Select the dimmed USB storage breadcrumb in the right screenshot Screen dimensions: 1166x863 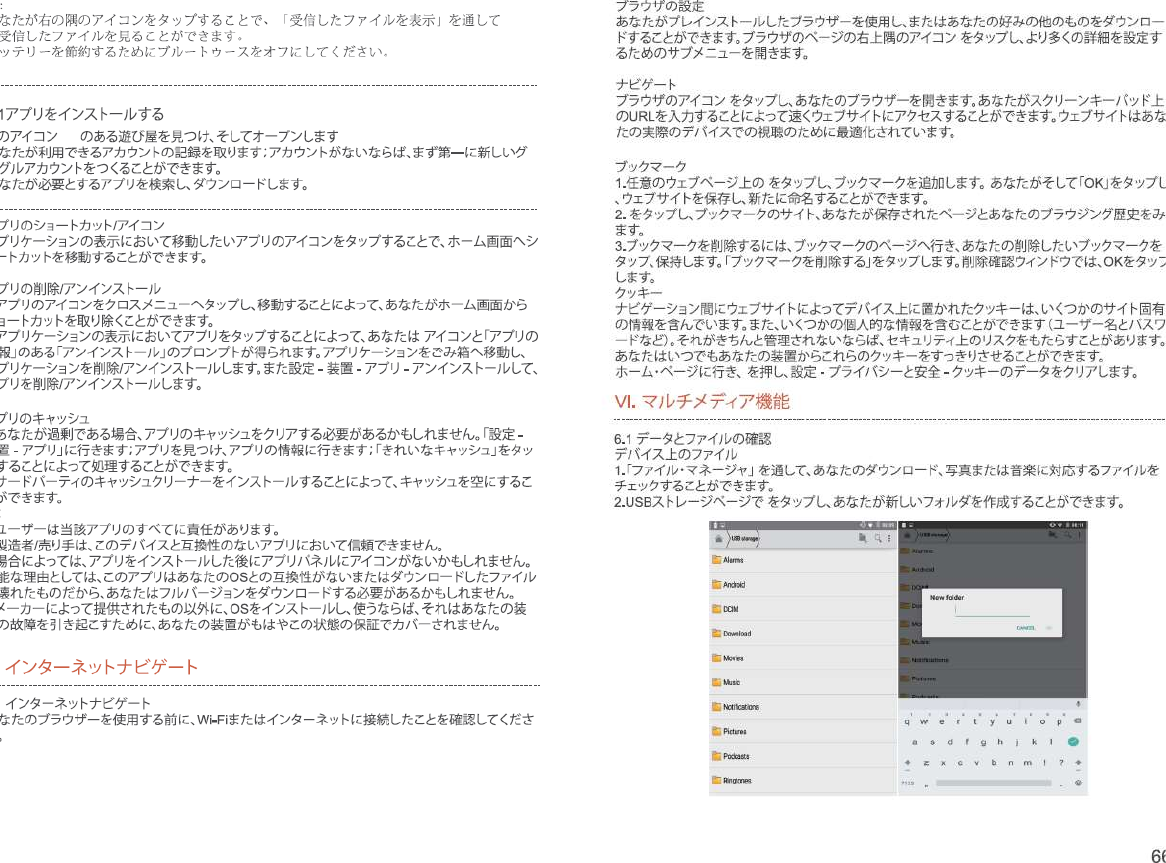(x=933, y=534)
